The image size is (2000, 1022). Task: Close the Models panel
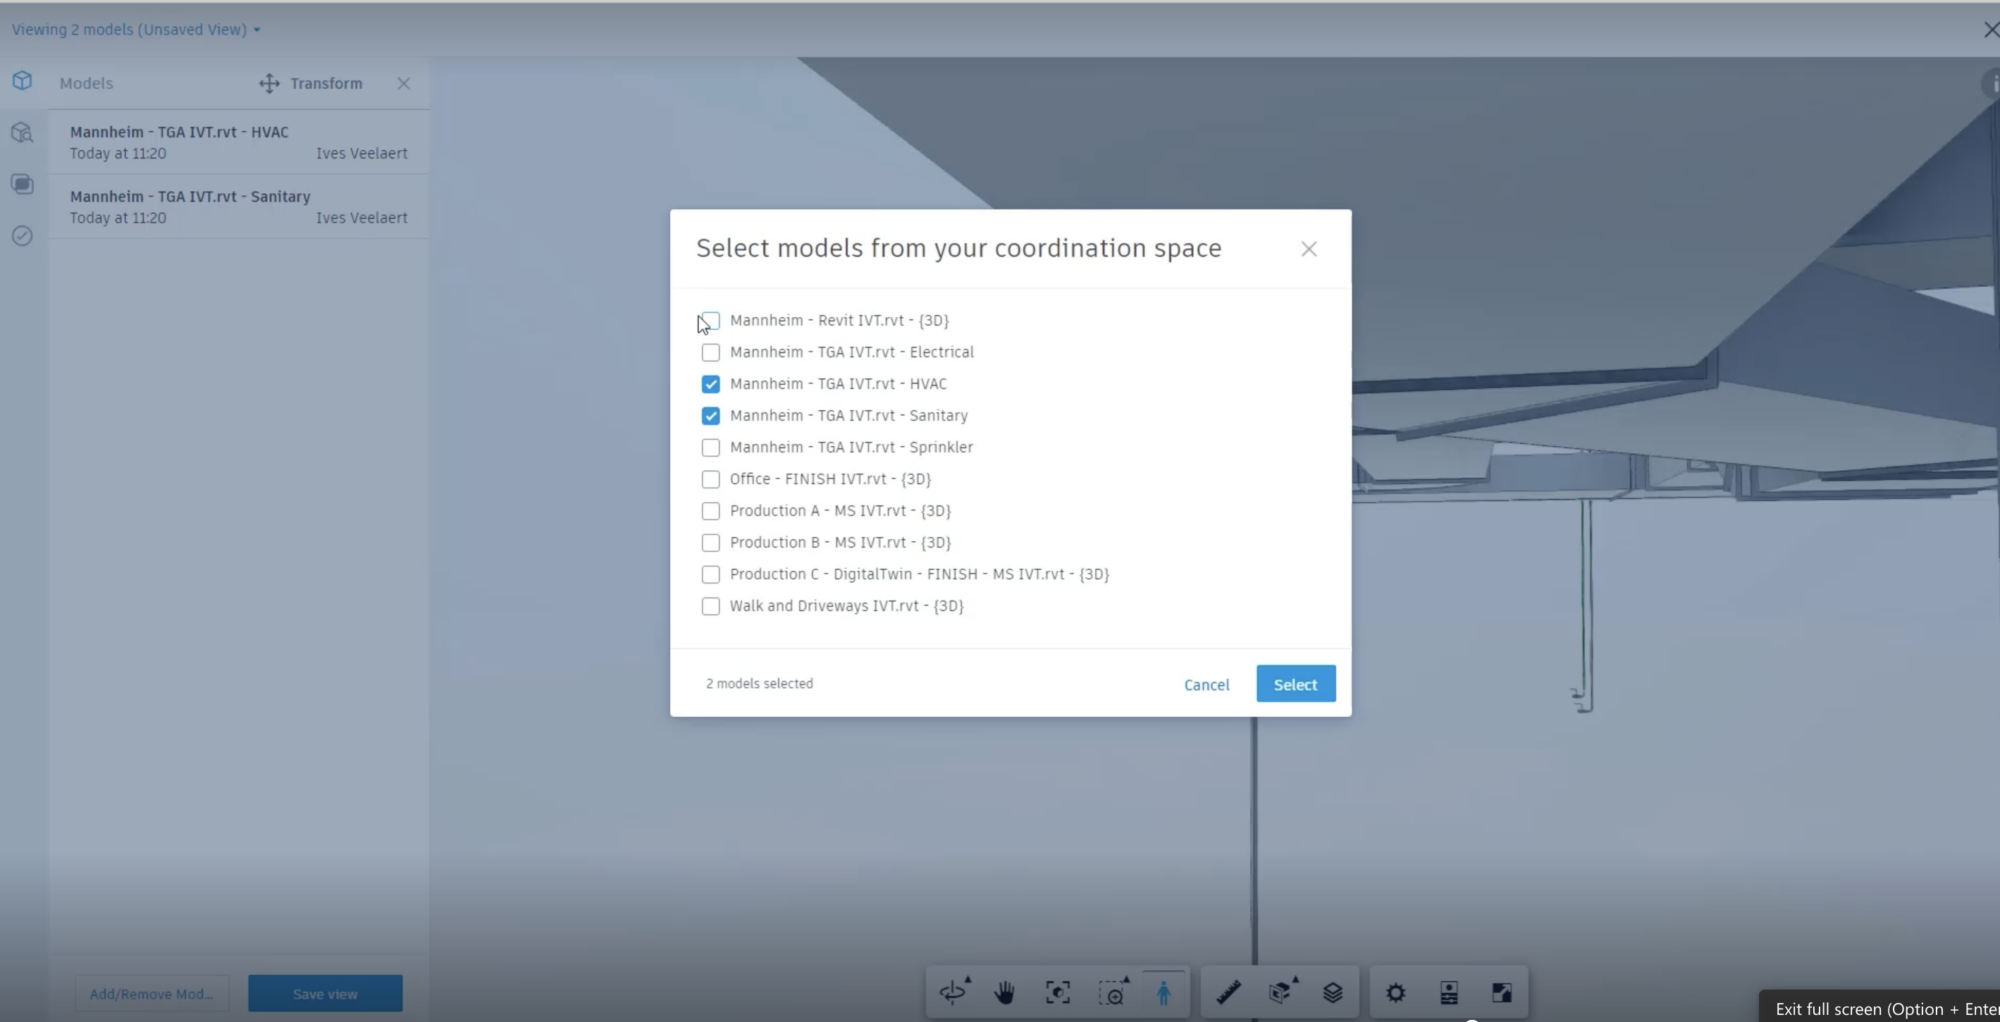(x=404, y=83)
